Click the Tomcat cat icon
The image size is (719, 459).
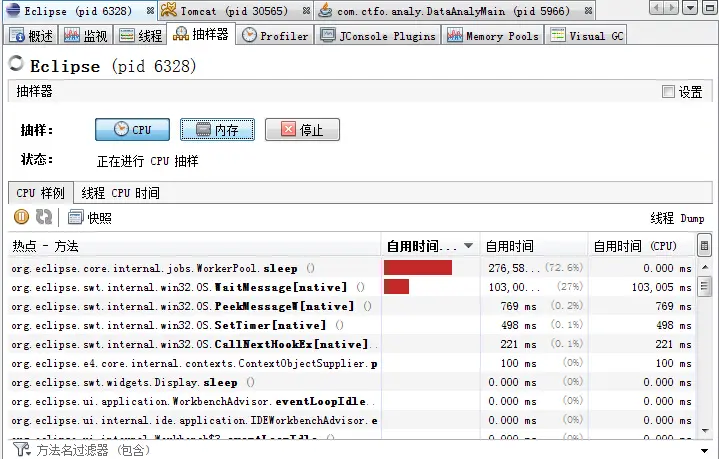point(169,10)
